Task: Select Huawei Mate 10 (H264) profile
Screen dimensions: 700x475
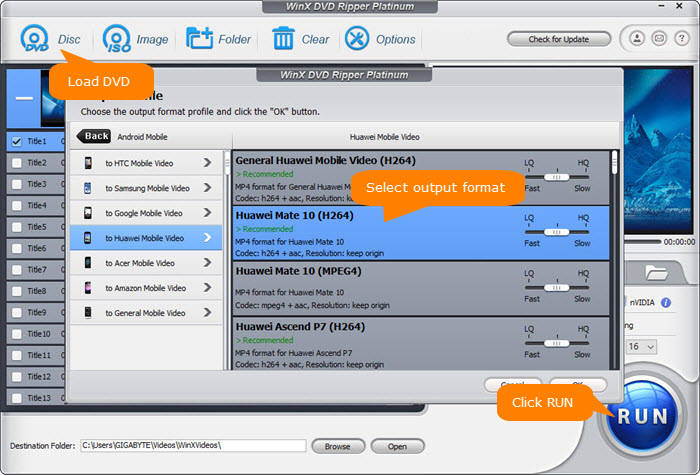Action: pos(421,233)
